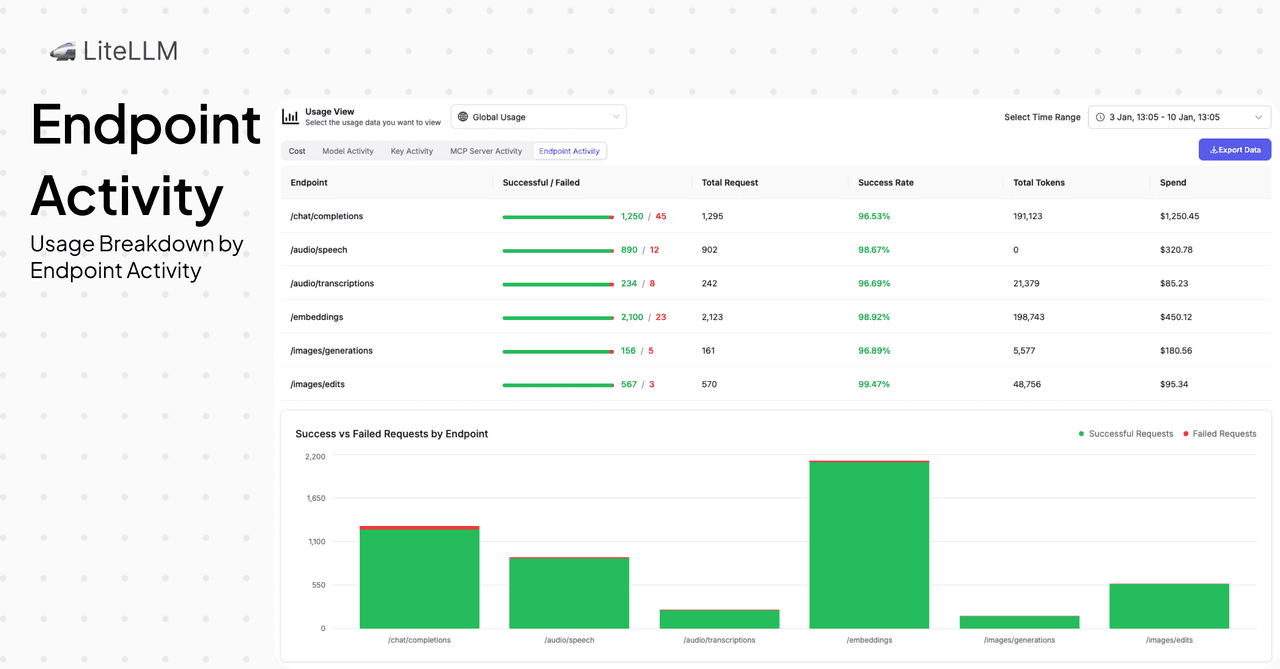The width and height of the screenshot is (1280, 669).
Task: Click the /embeddings success progress bar
Action: pos(558,317)
